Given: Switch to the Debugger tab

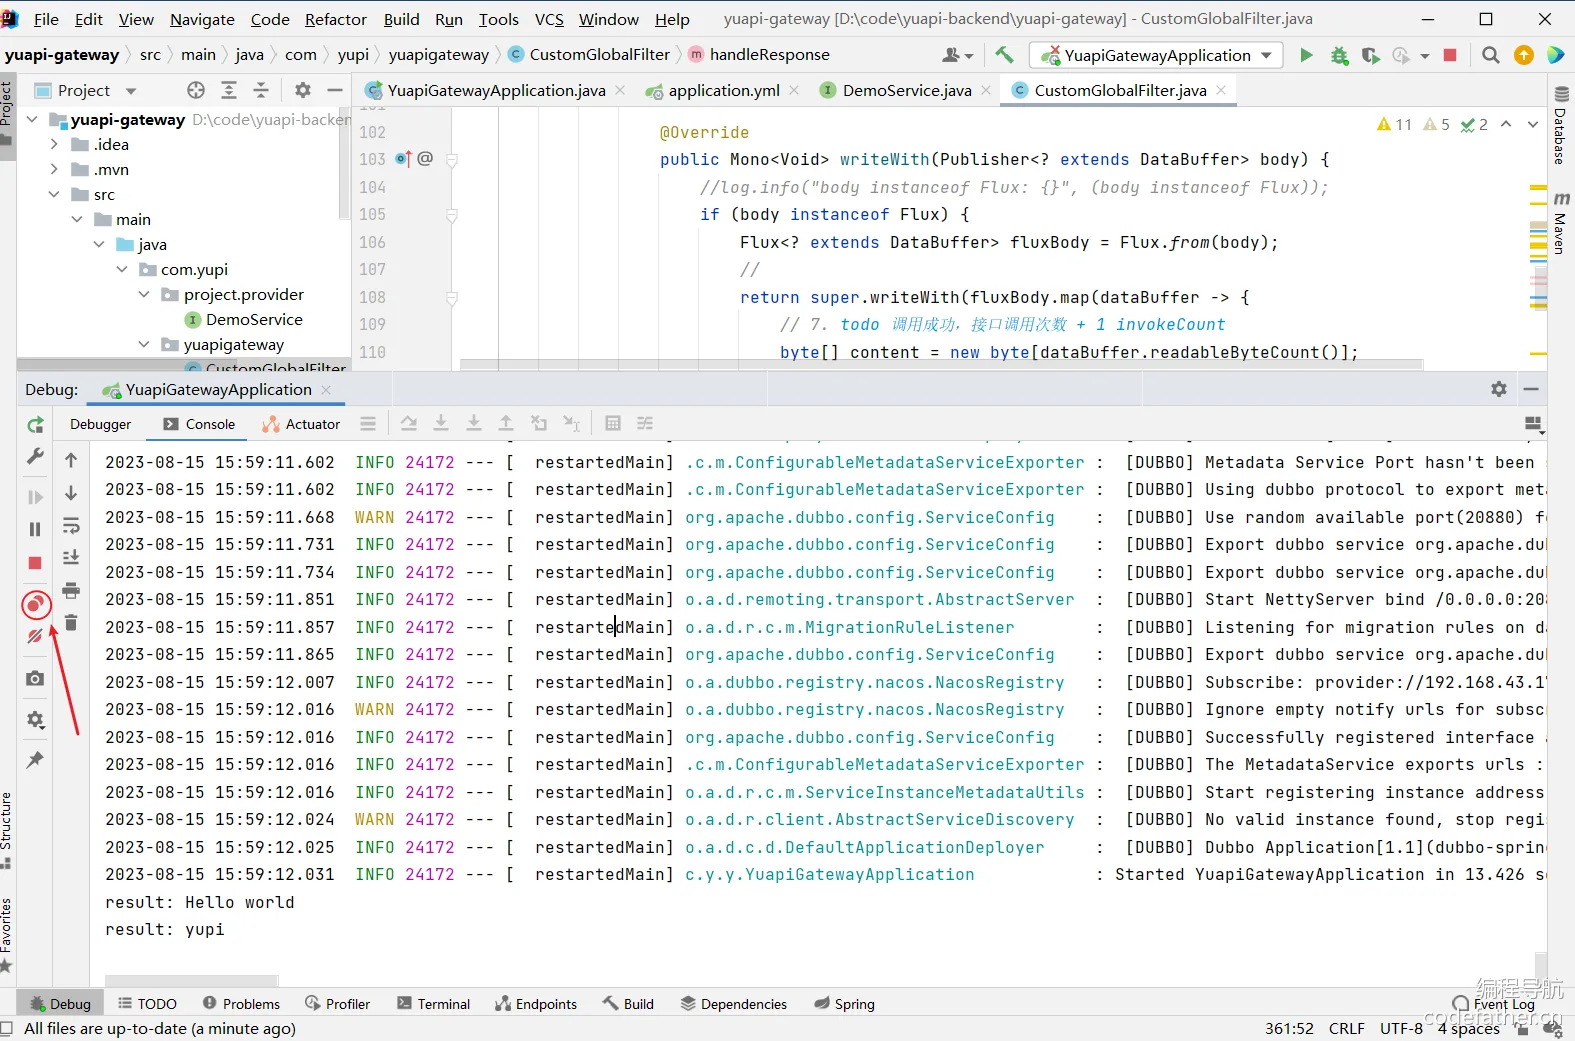Looking at the screenshot, I should pyautogui.click(x=100, y=424).
